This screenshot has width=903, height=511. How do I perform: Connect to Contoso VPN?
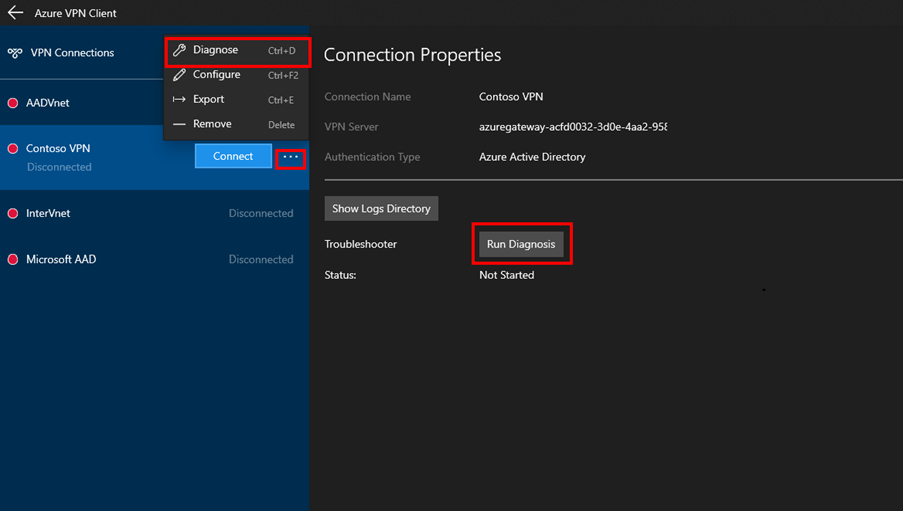233,156
